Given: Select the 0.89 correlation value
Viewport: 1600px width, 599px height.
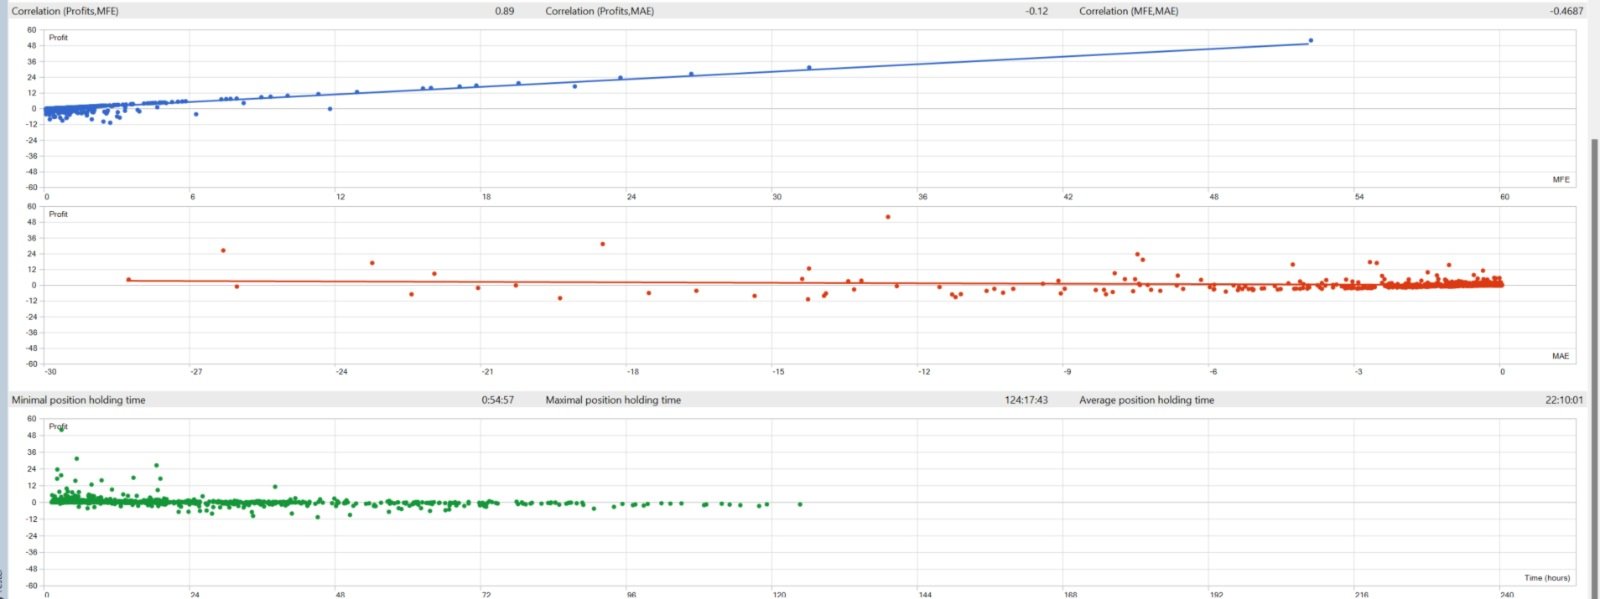Looking at the screenshot, I should (x=504, y=11).
